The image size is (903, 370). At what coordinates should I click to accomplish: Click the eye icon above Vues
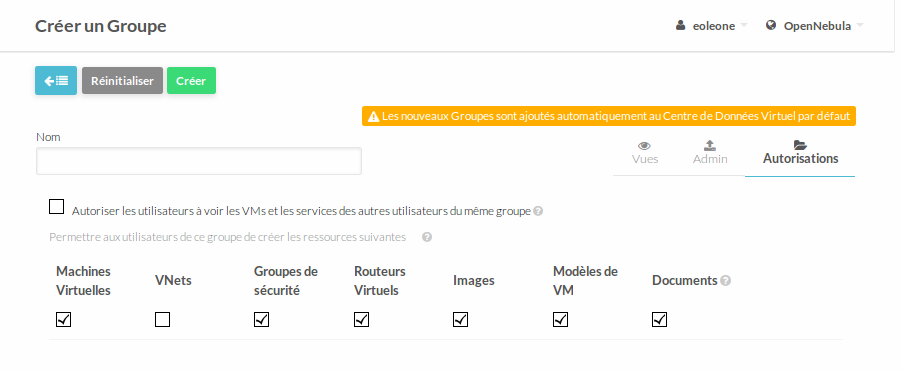coord(645,145)
